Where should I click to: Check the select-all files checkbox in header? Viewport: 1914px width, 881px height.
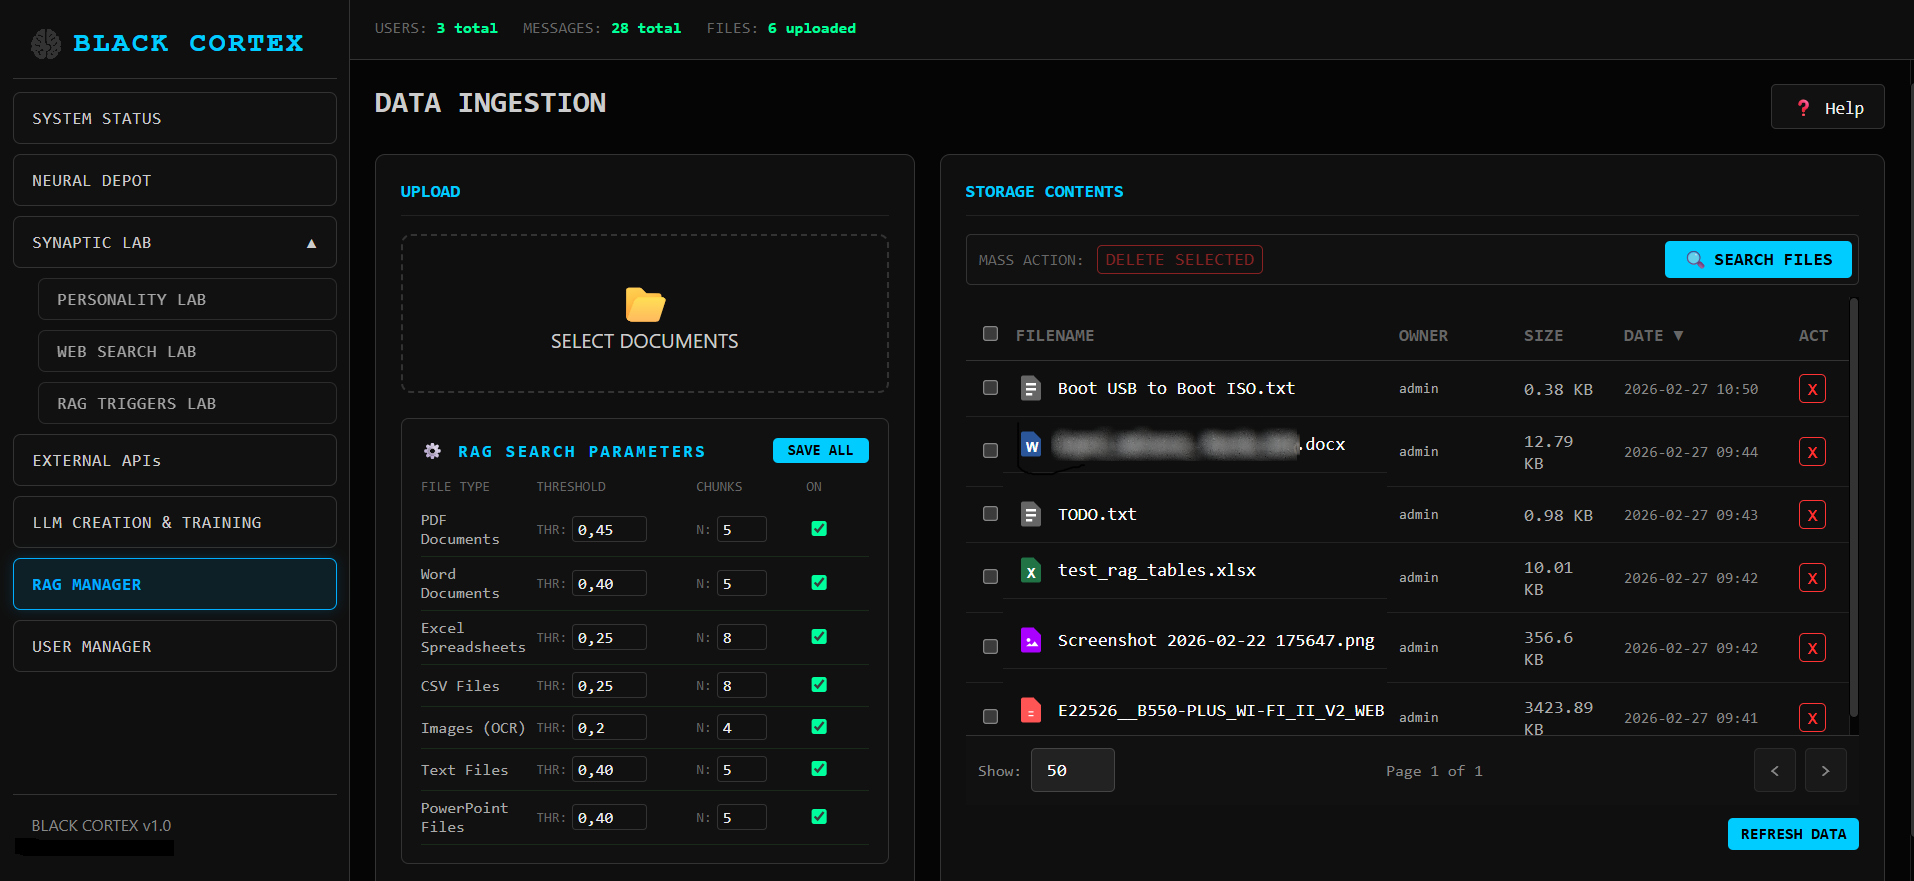[990, 334]
